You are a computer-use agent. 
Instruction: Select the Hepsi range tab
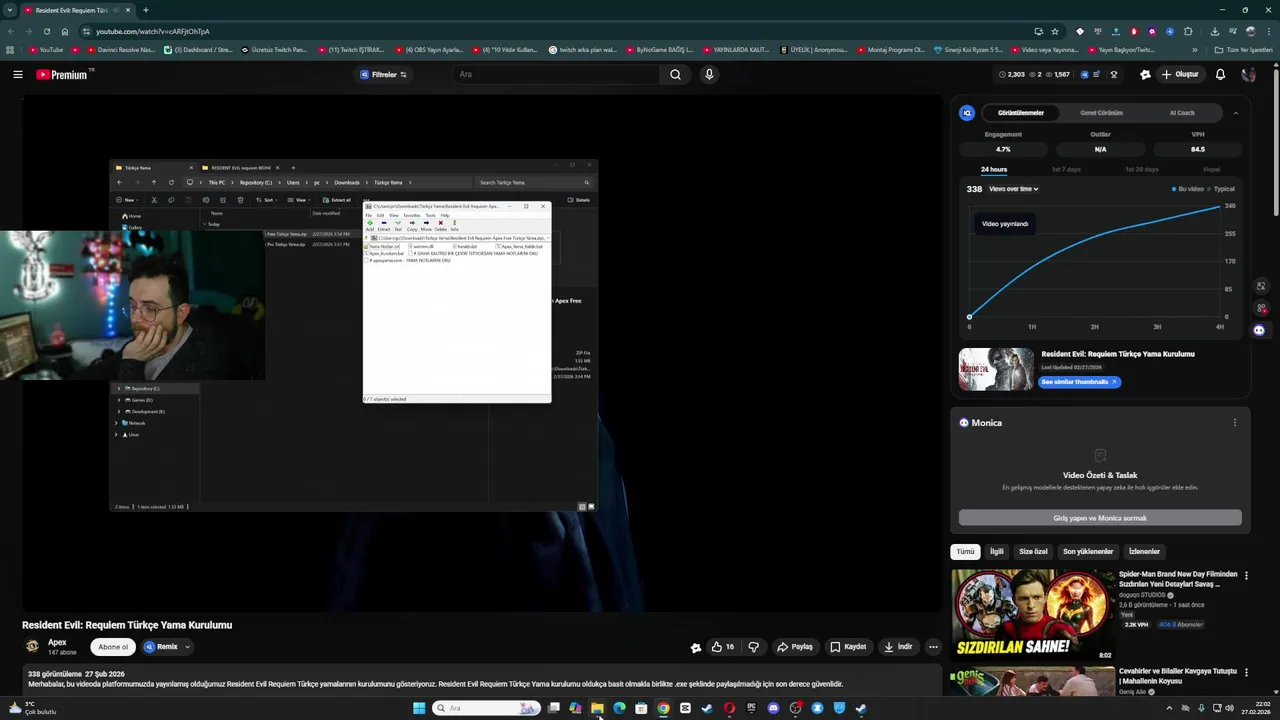click(1211, 169)
